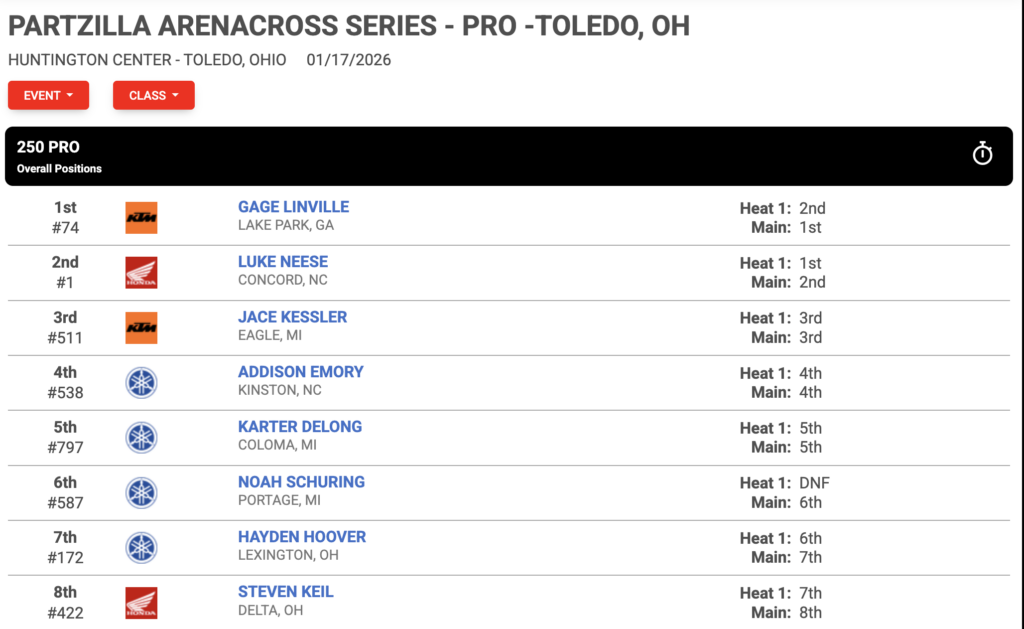This screenshot has width=1024, height=629.
Task: Click the Yamaha logo beside Noah Schuring
Action: (x=141, y=492)
